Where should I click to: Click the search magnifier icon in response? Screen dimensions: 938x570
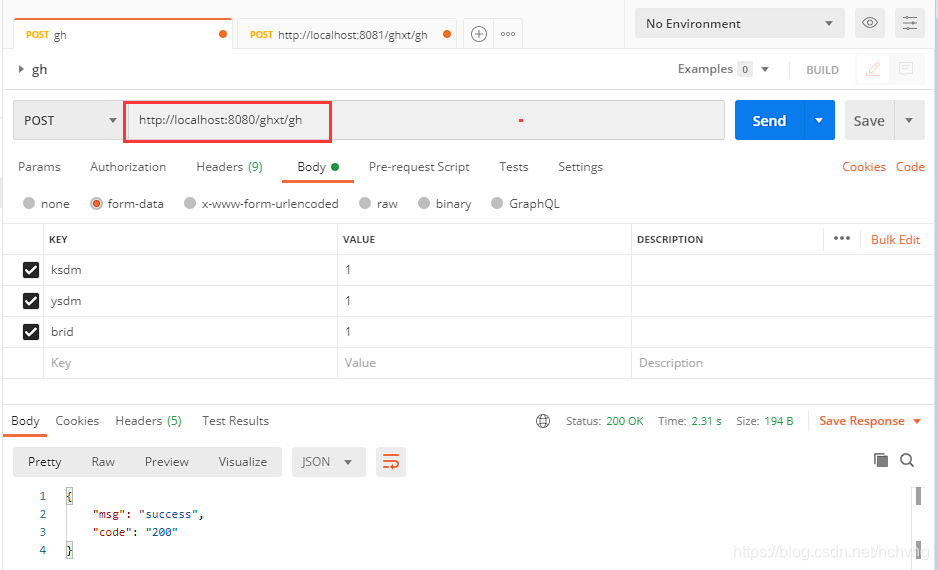(907, 460)
